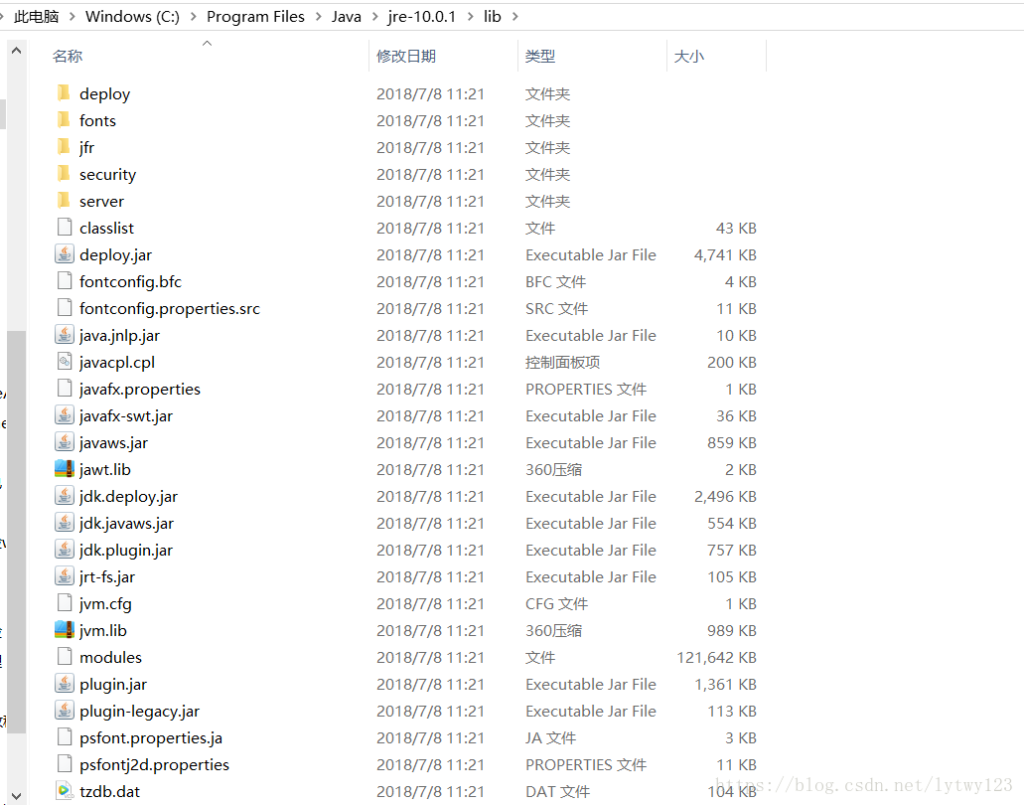Click the javacpl.cpl control panel icon
Screen dimensions: 1024x805
point(64,362)
